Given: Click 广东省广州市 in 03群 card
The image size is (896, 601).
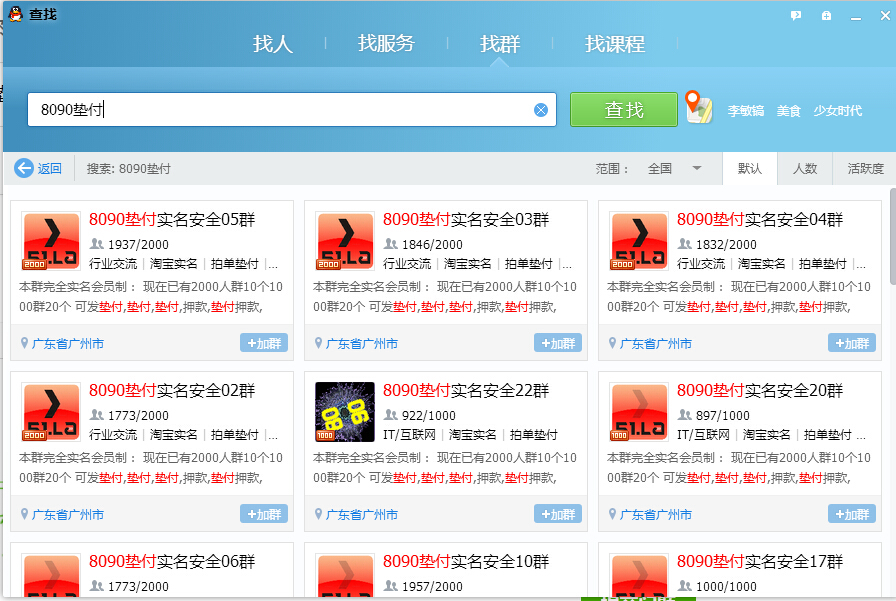Looking at the screenshot, I should [x=362, y=343].
